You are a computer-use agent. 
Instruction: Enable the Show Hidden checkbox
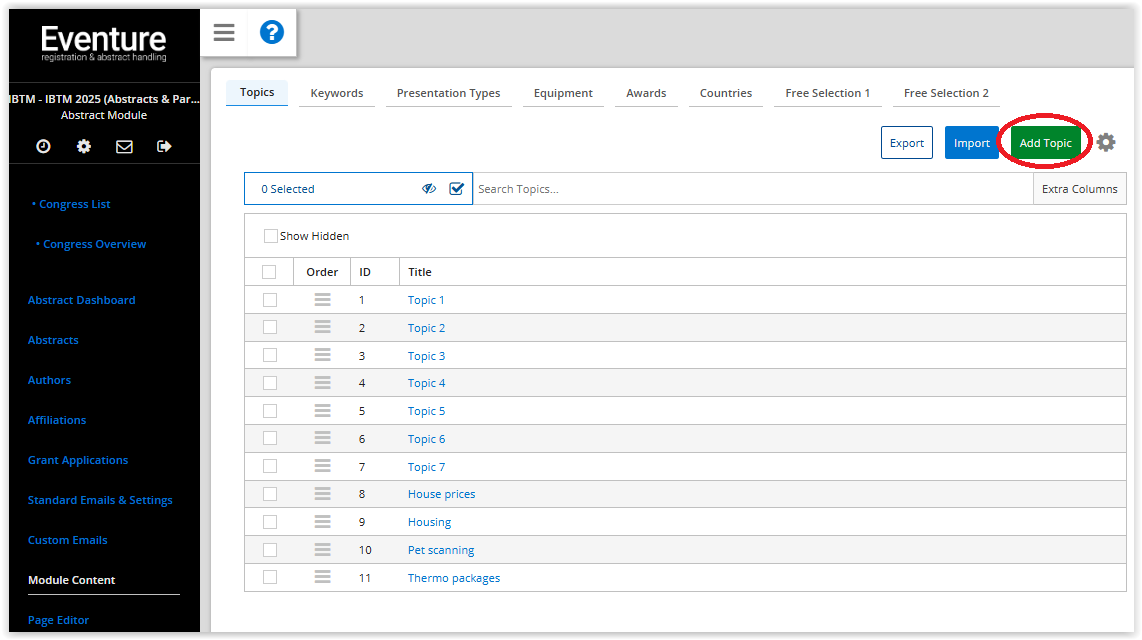270,236
